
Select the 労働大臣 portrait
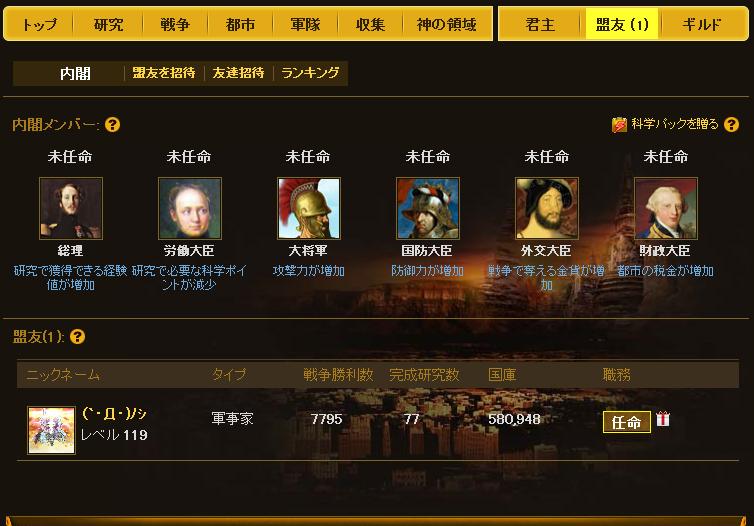click(x=190, y=208)
